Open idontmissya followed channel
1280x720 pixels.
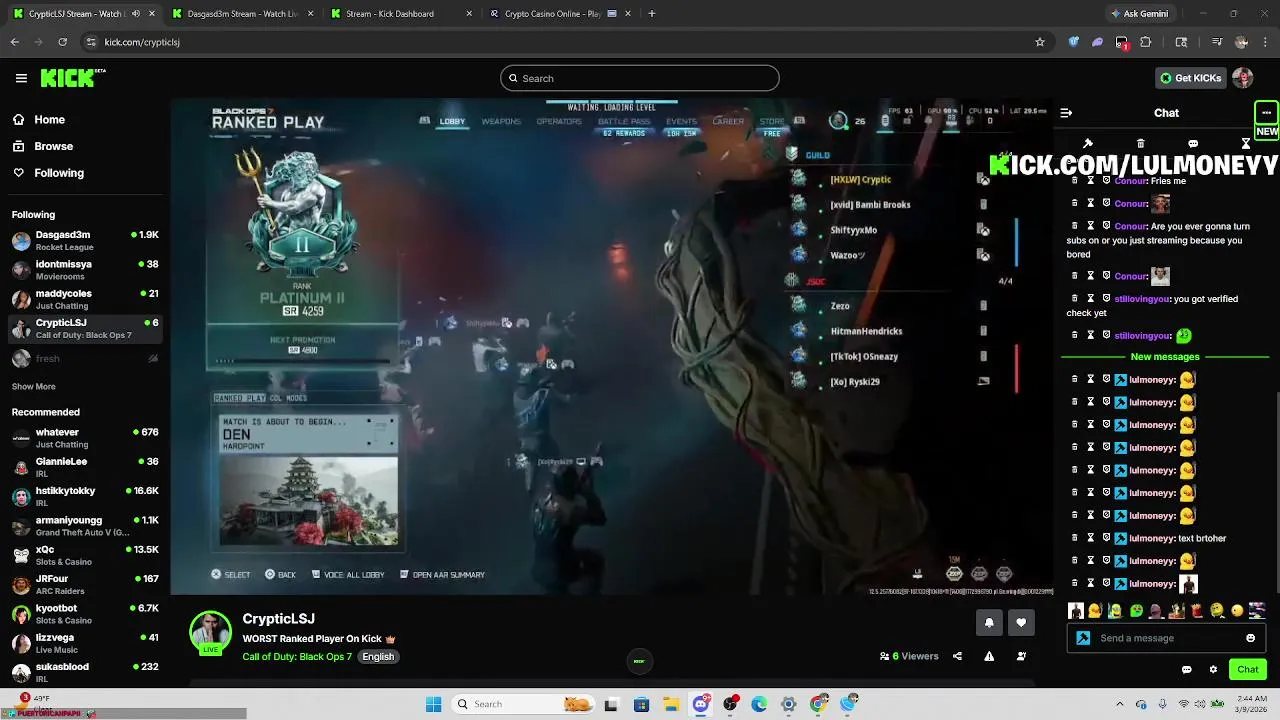point(85,269)
